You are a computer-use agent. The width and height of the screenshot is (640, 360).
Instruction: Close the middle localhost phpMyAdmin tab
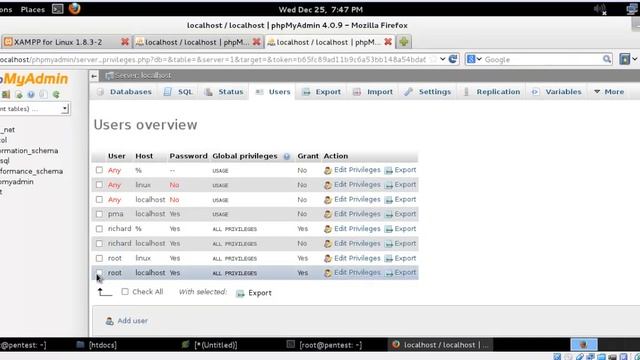(256, 42)
